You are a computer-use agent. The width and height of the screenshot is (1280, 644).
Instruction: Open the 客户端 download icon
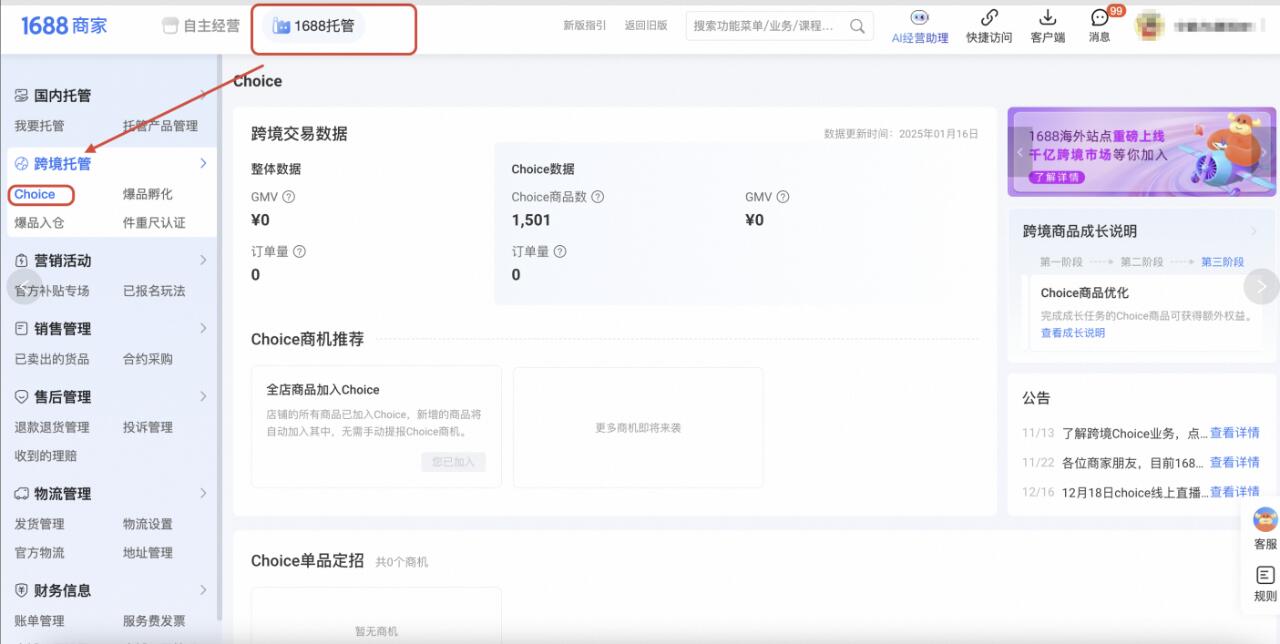pyautogui.click(x=1047, y=18)
